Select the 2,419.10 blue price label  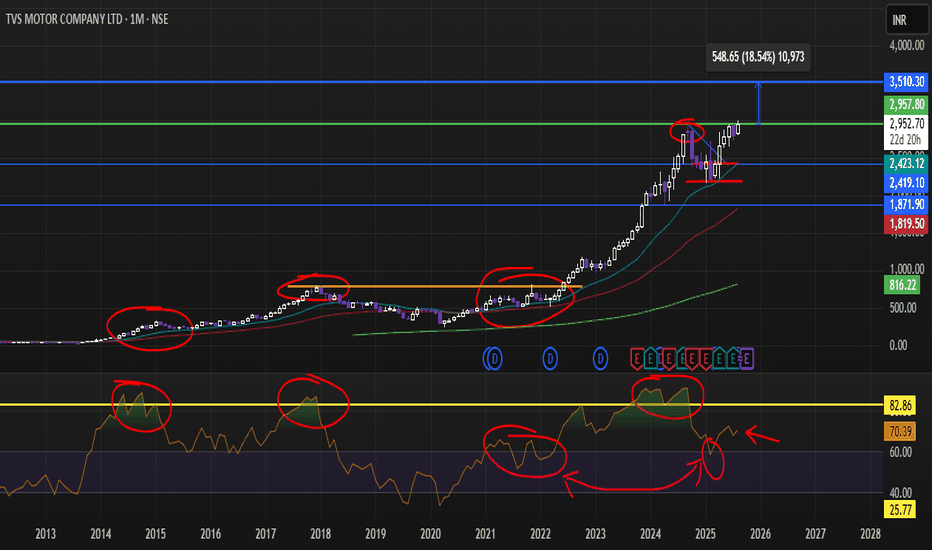point(906,183)
